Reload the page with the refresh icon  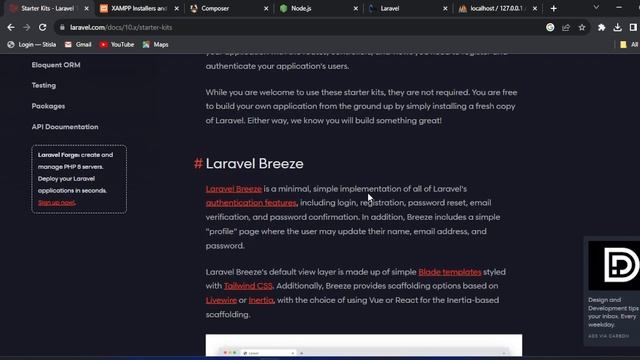(42, 27)
